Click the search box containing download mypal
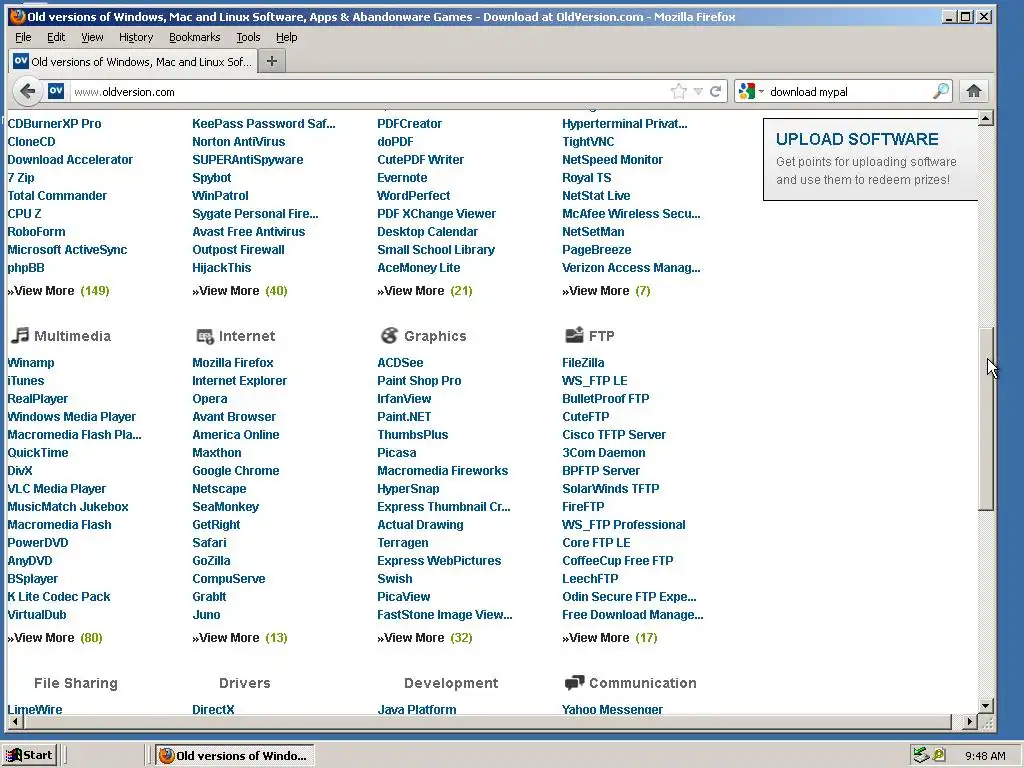1024x768 pixels. pos(848,91)
